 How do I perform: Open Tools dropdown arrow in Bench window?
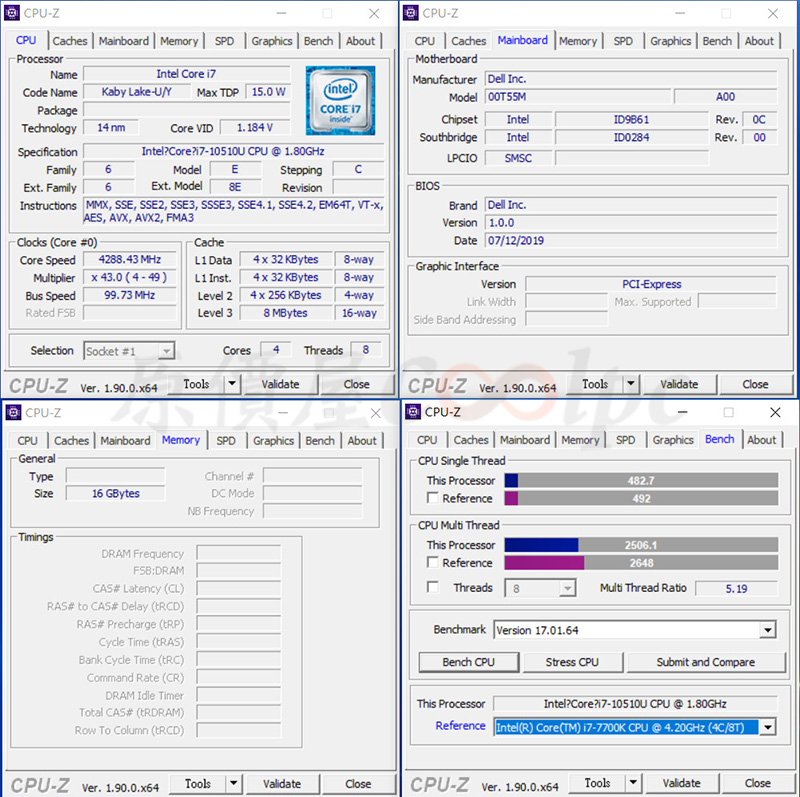pos(633,783)
